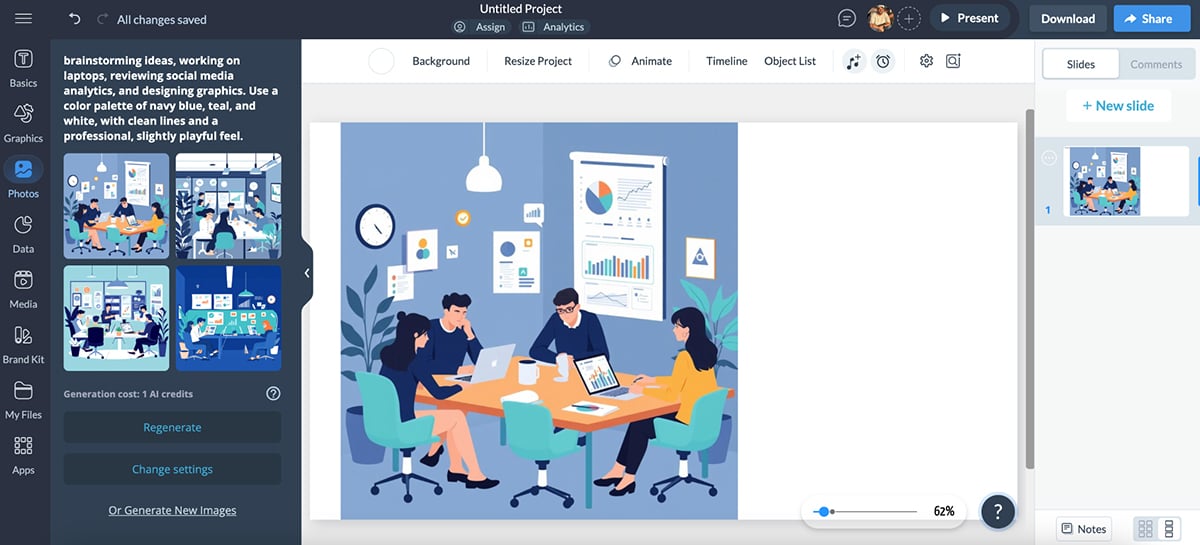Toggle the background music icon
The image size is (1200, 545).
coord(853,61)
